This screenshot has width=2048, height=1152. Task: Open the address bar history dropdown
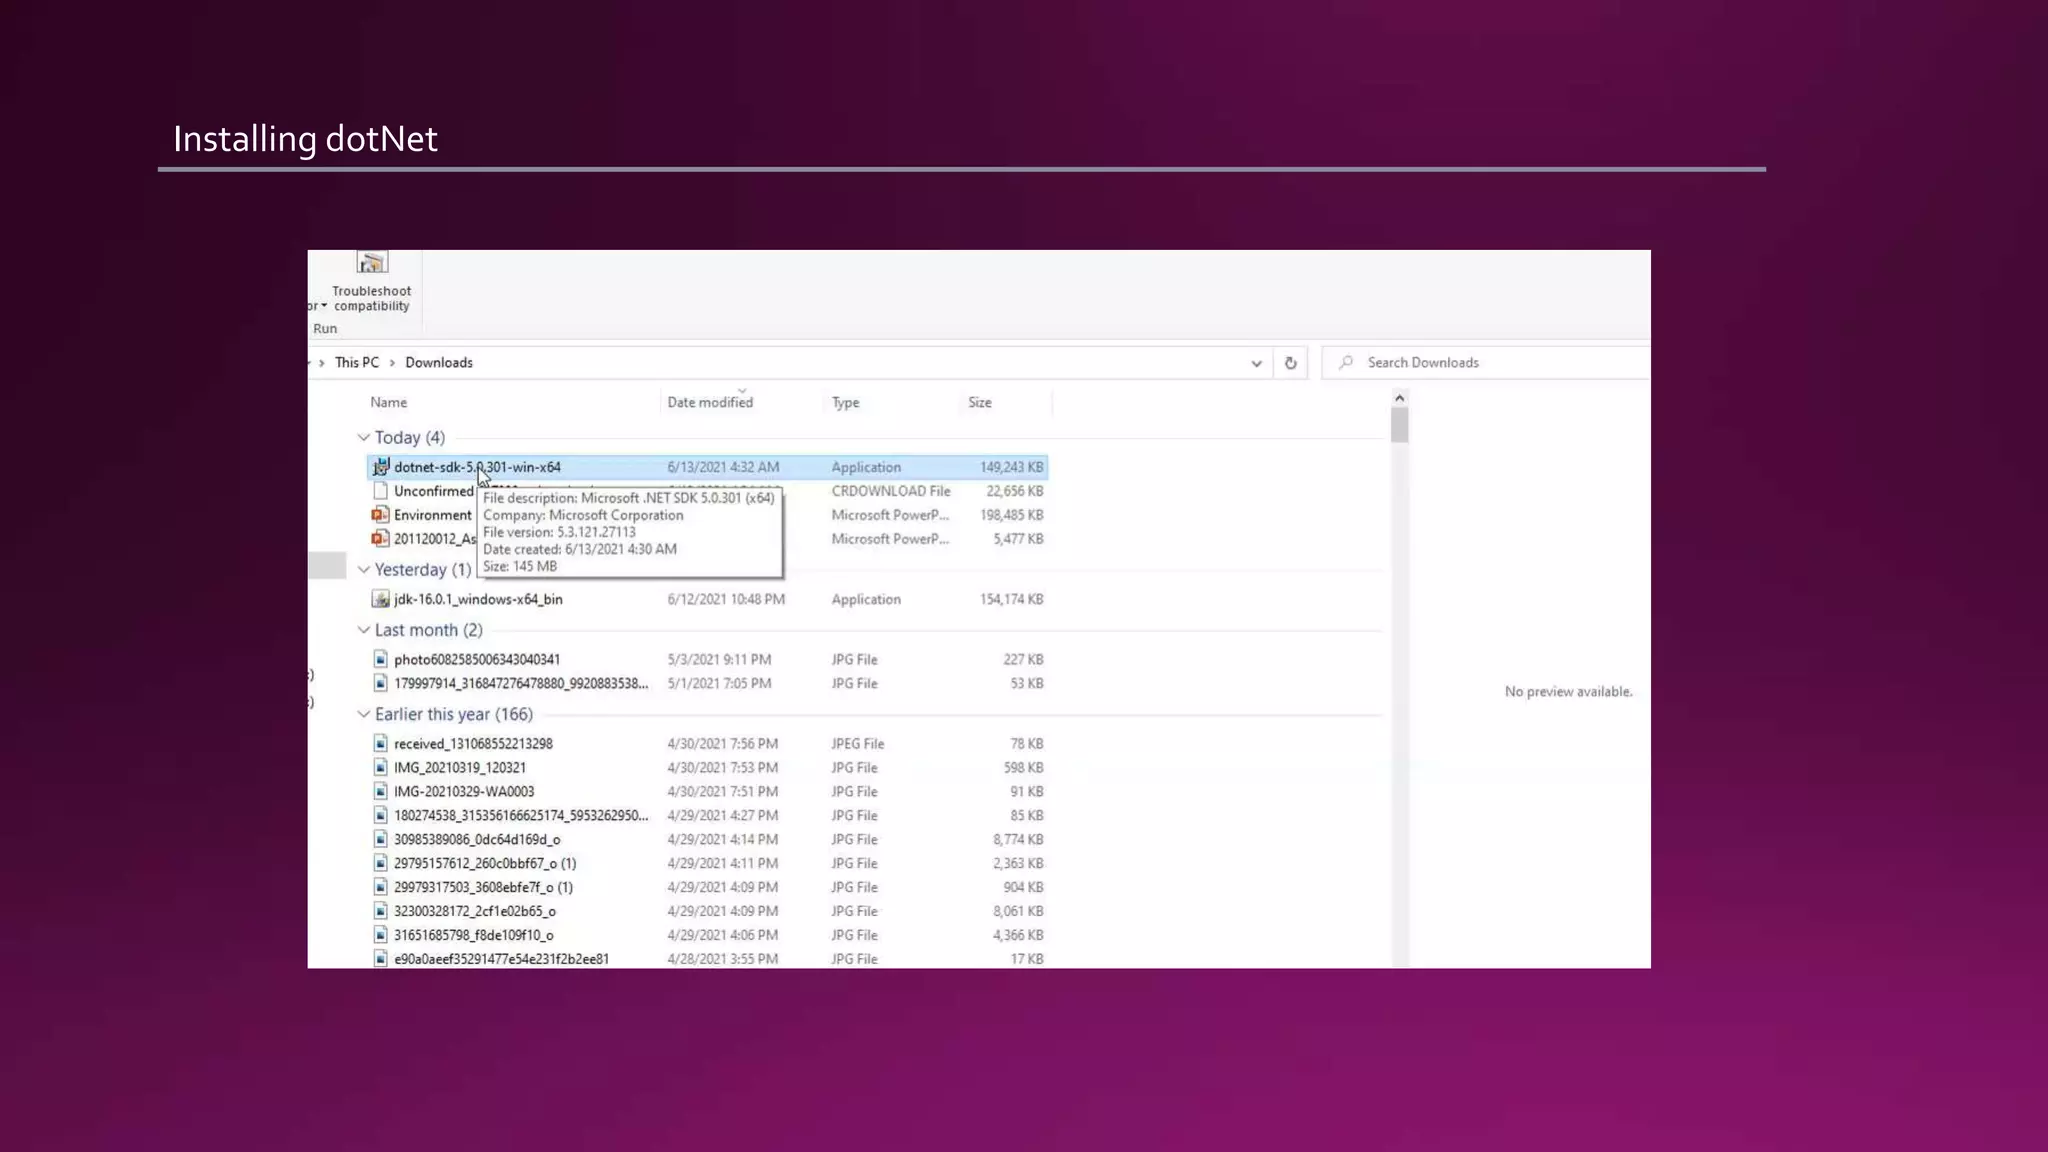click(x=1256, y=363)
